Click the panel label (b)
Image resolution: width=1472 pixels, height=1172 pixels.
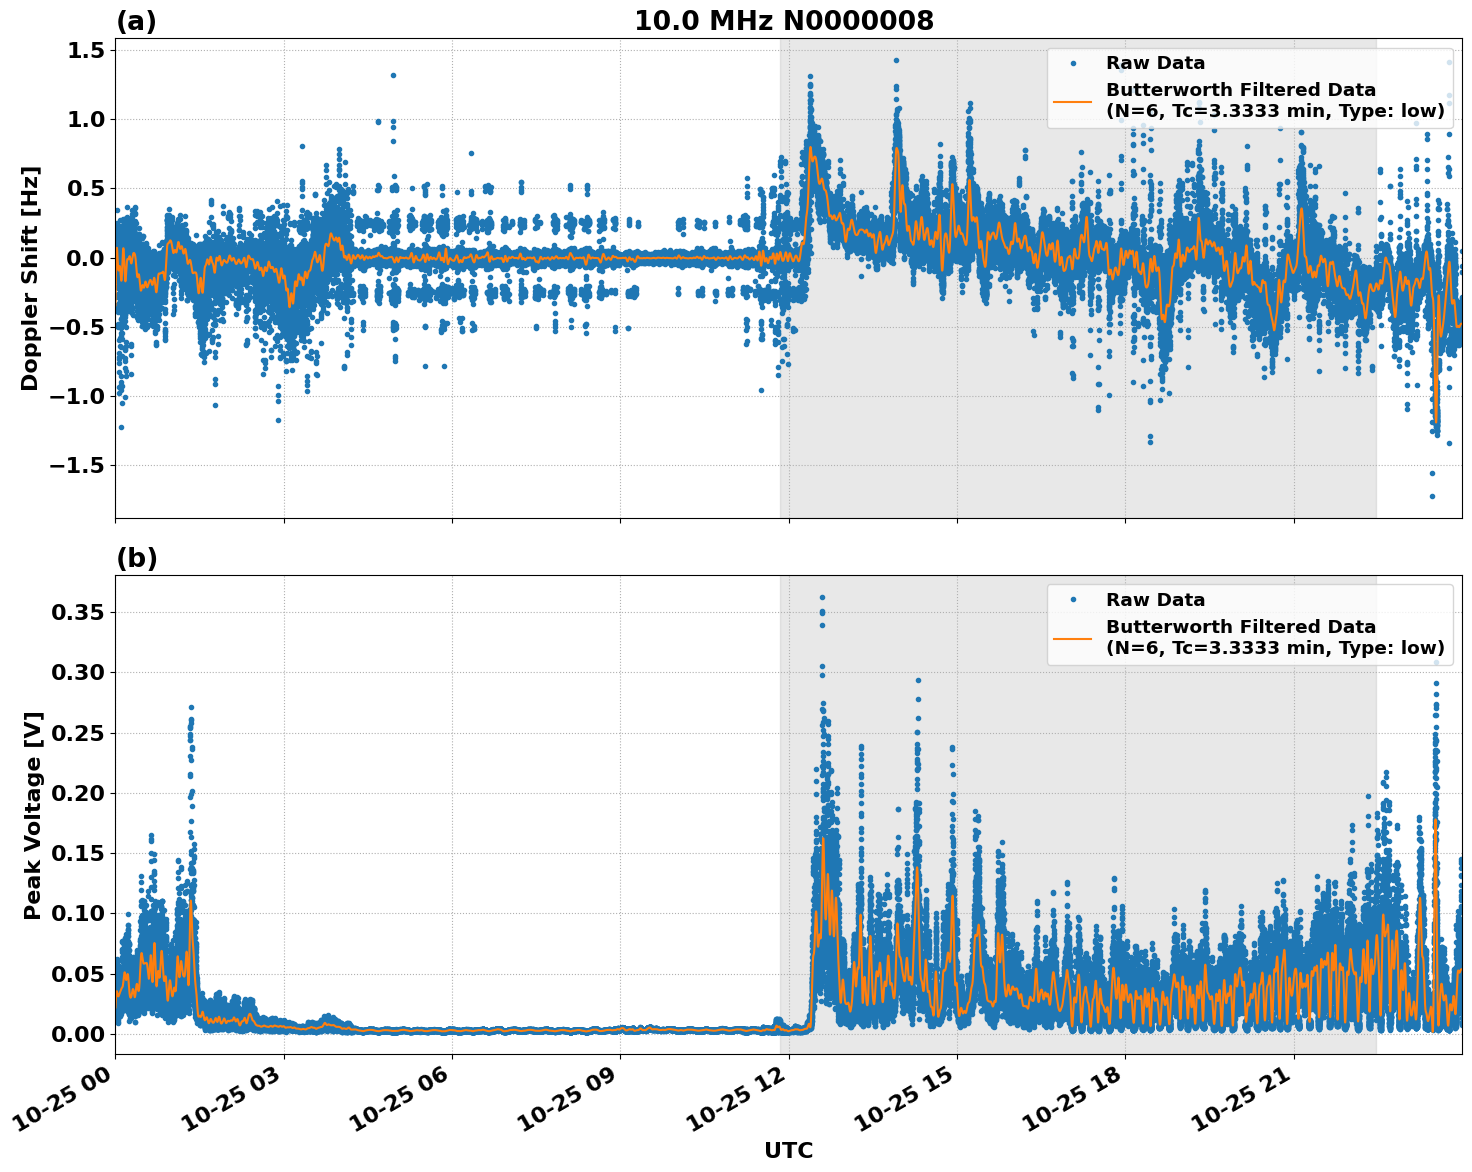(136, 558)
